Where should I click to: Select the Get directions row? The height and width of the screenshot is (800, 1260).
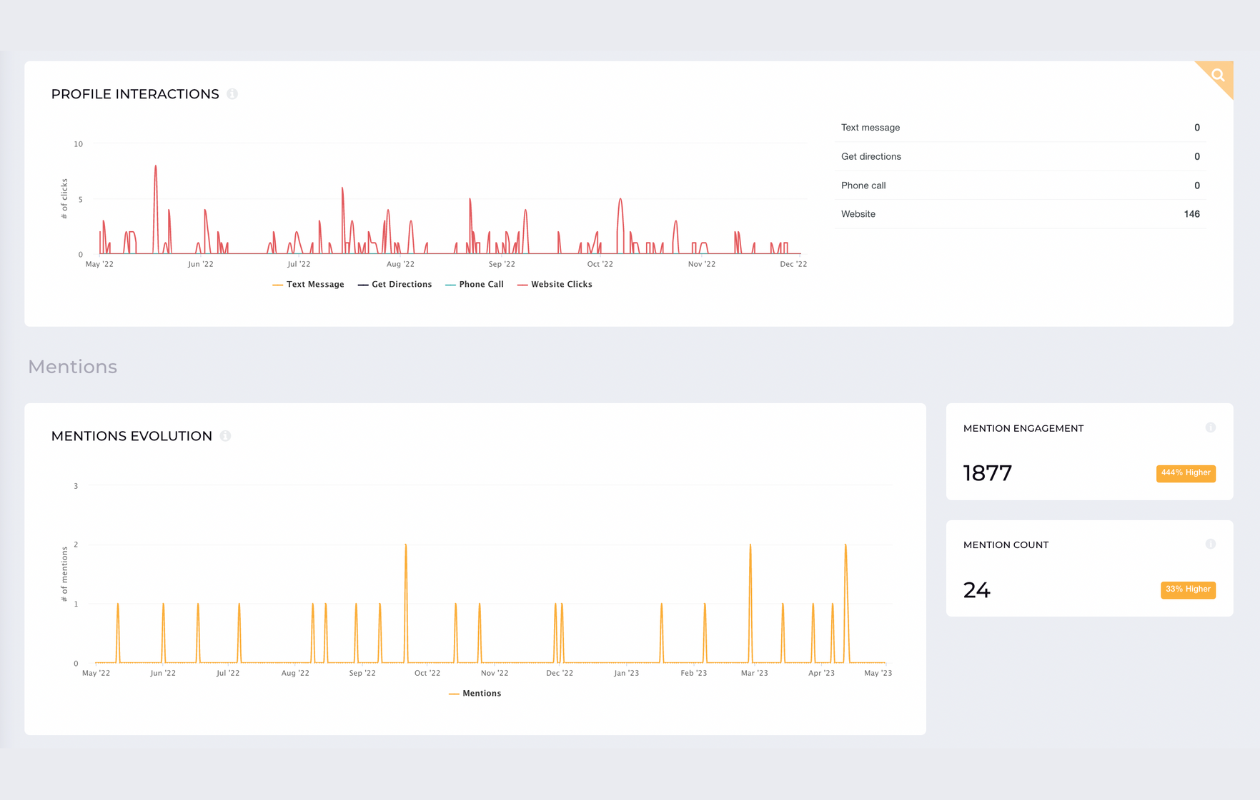1021,157
